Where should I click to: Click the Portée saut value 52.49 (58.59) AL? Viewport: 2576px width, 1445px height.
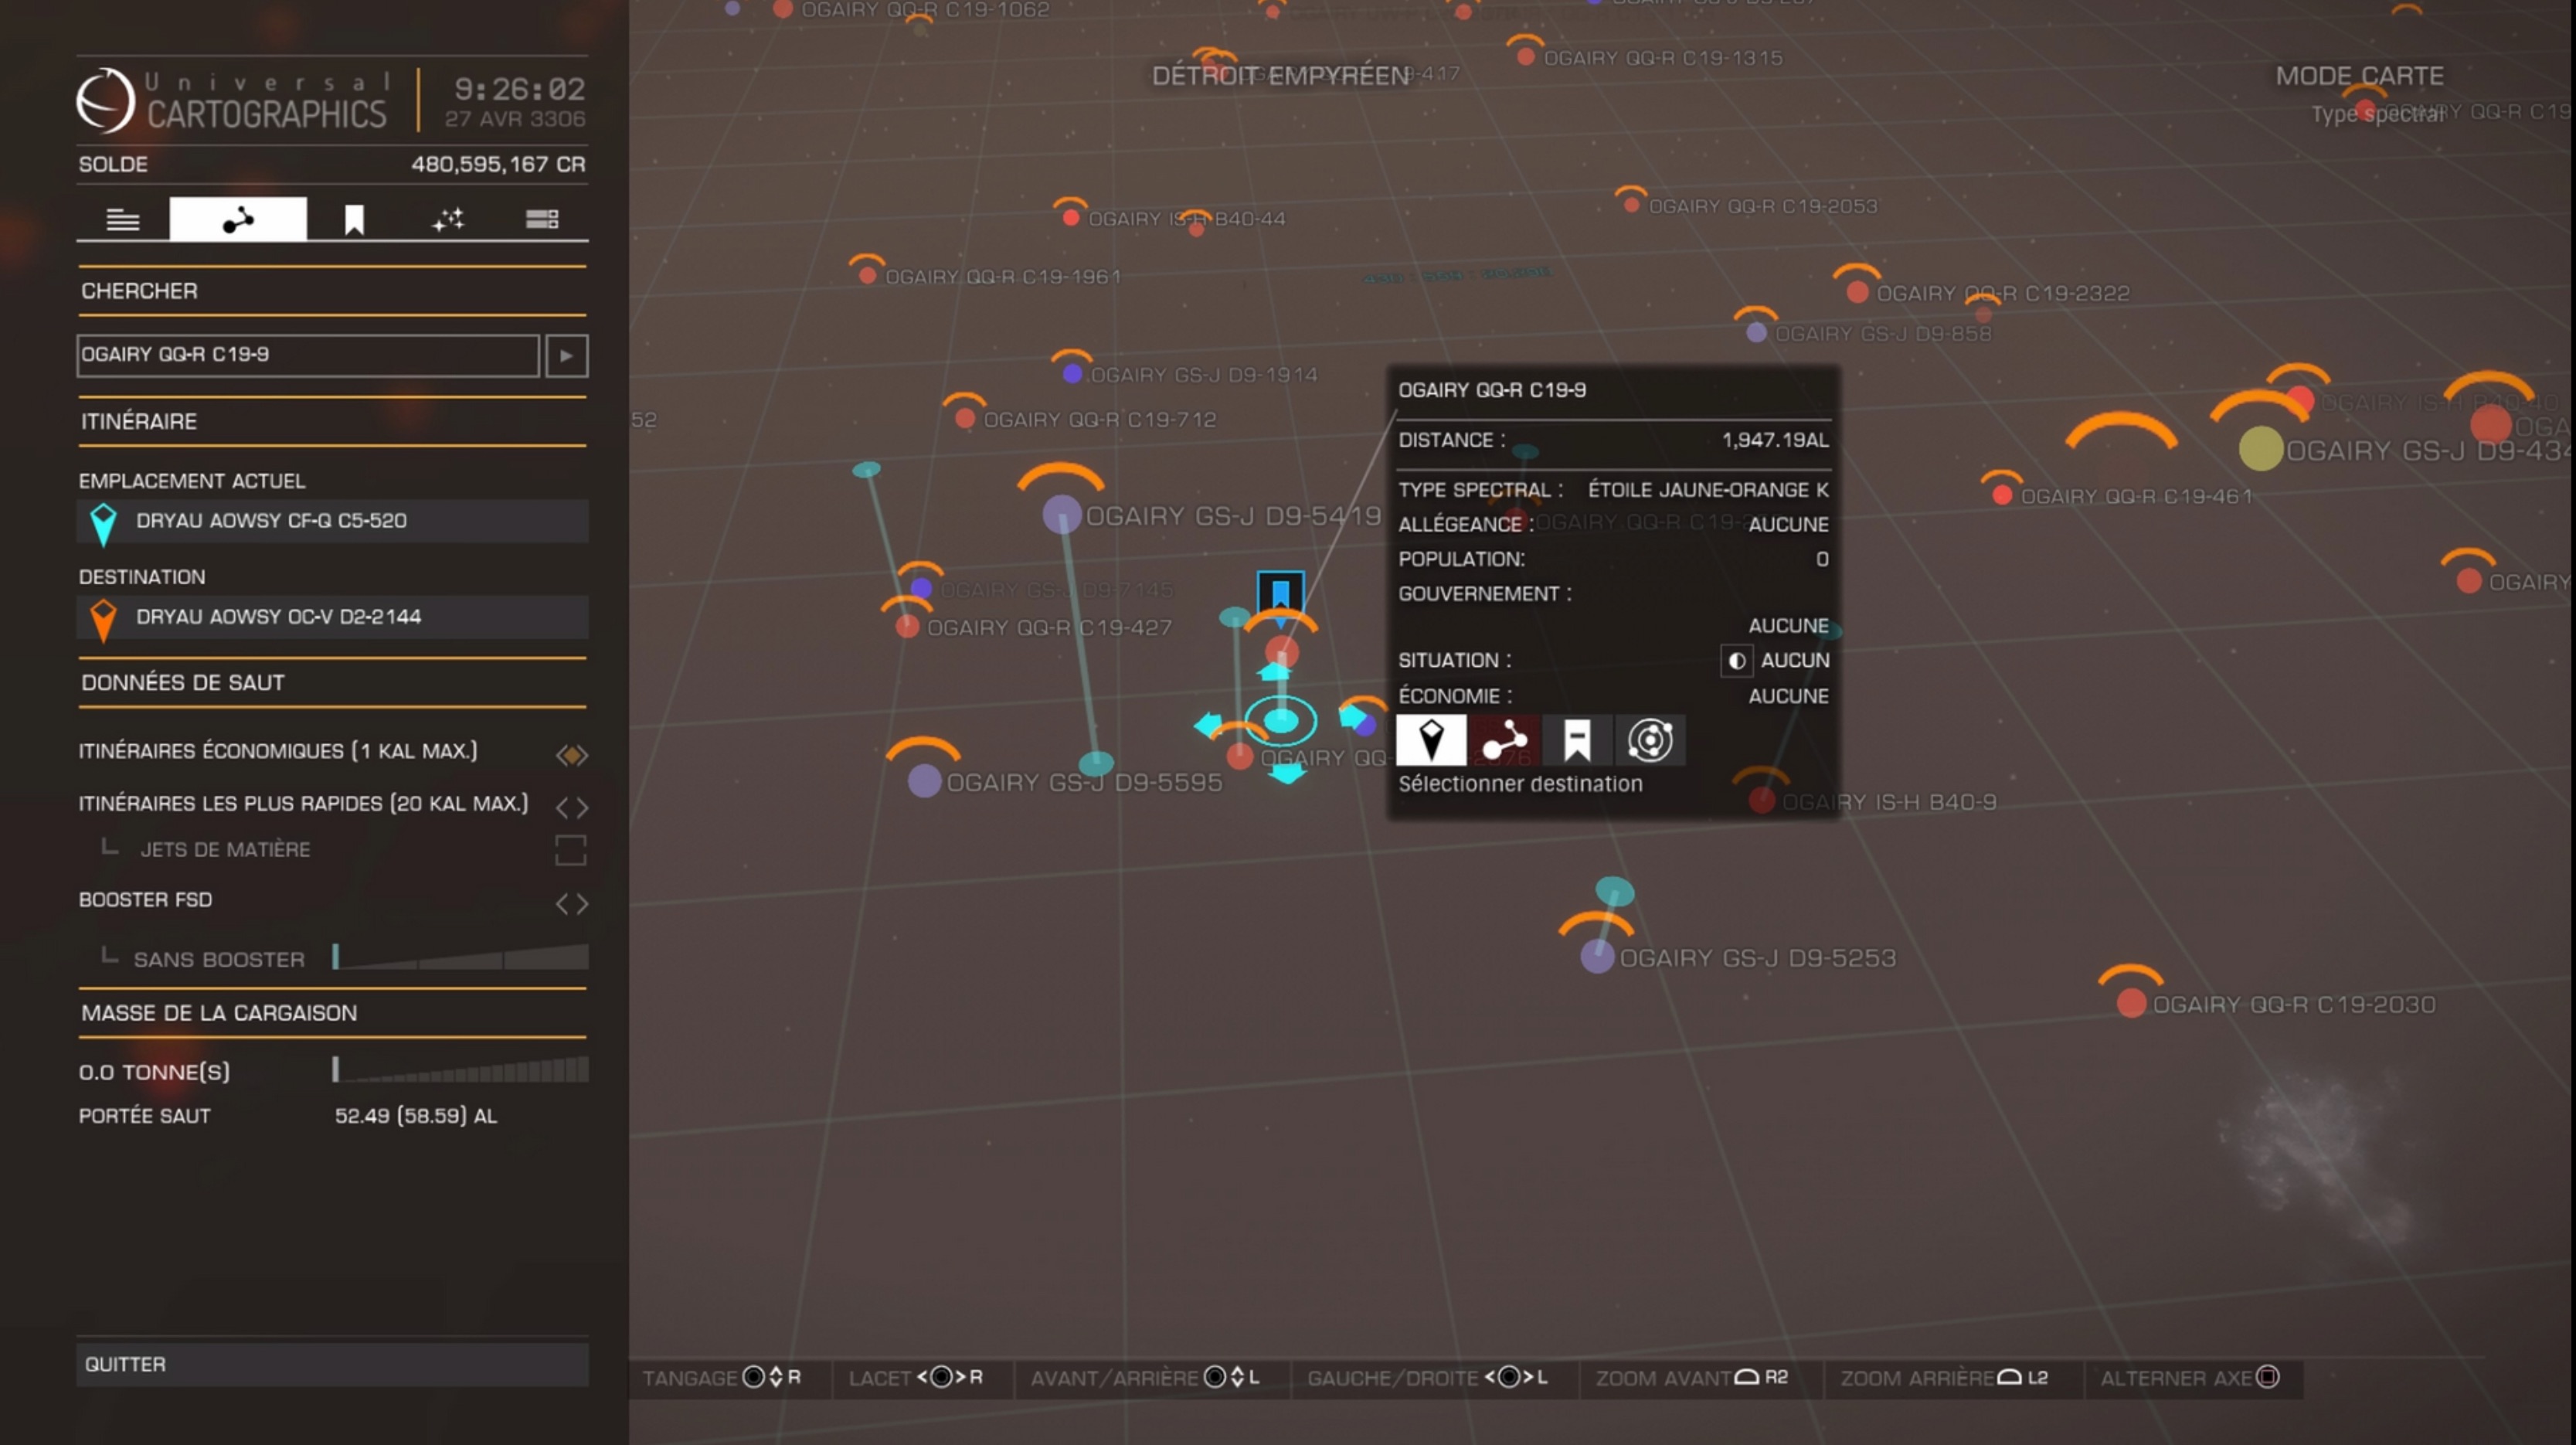coord(416,1116)
